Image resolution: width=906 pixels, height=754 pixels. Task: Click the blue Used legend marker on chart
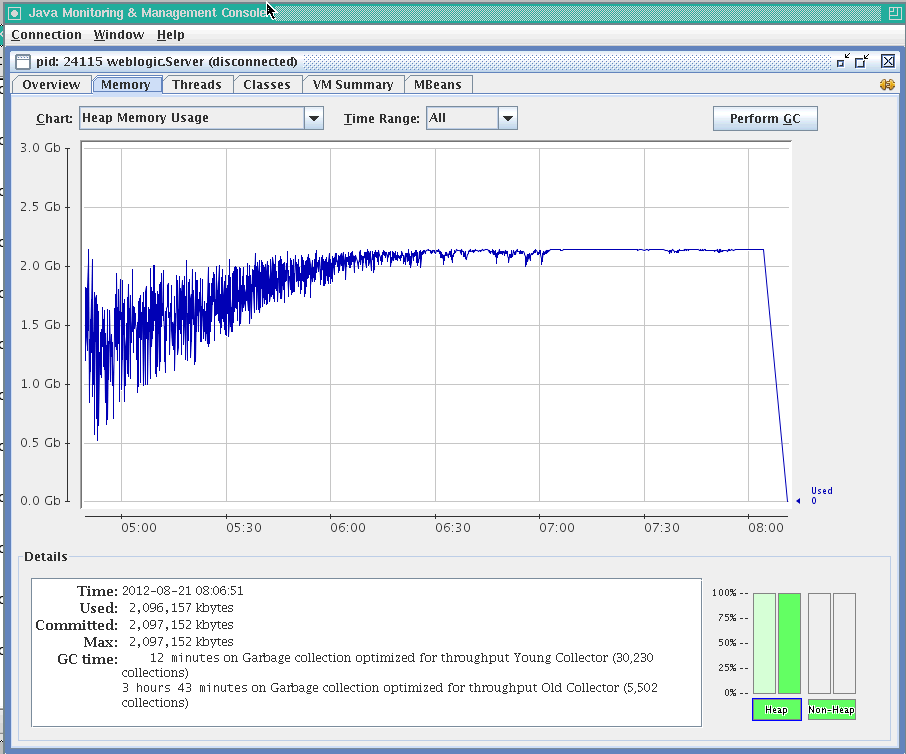(x=798, y=500)
